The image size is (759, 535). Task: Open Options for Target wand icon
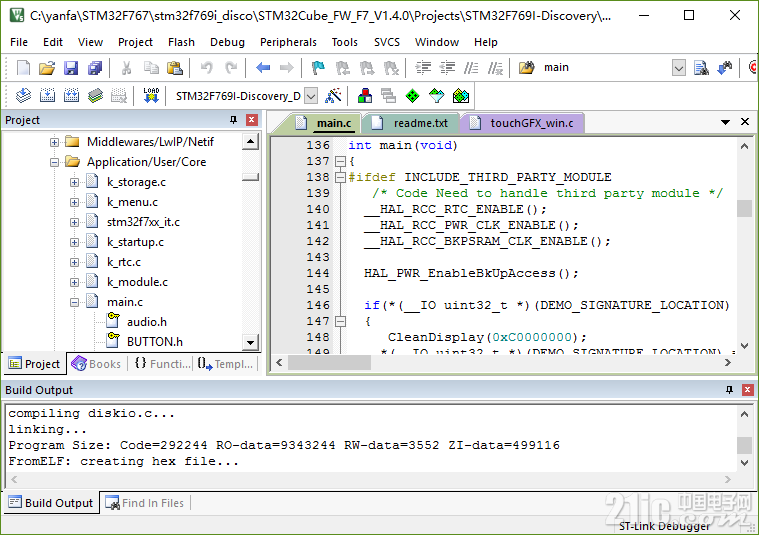(x=333, y=96)
